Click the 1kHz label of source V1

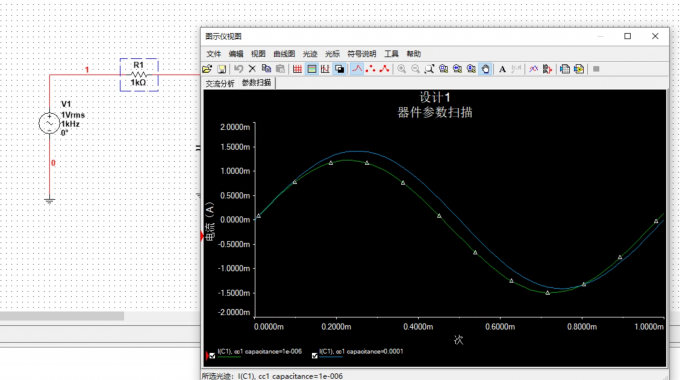70,124
